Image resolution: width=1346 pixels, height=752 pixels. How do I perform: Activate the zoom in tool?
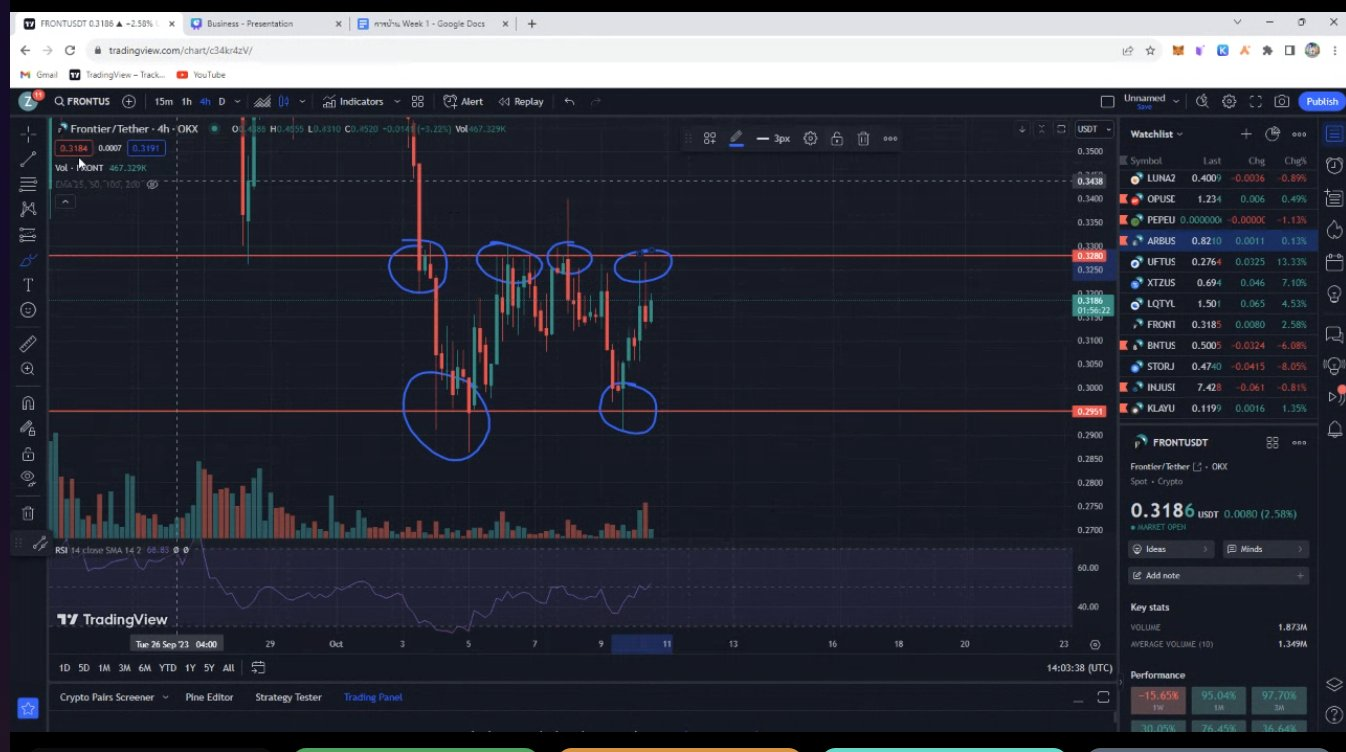pyautogui.click(x=28, y=369)
